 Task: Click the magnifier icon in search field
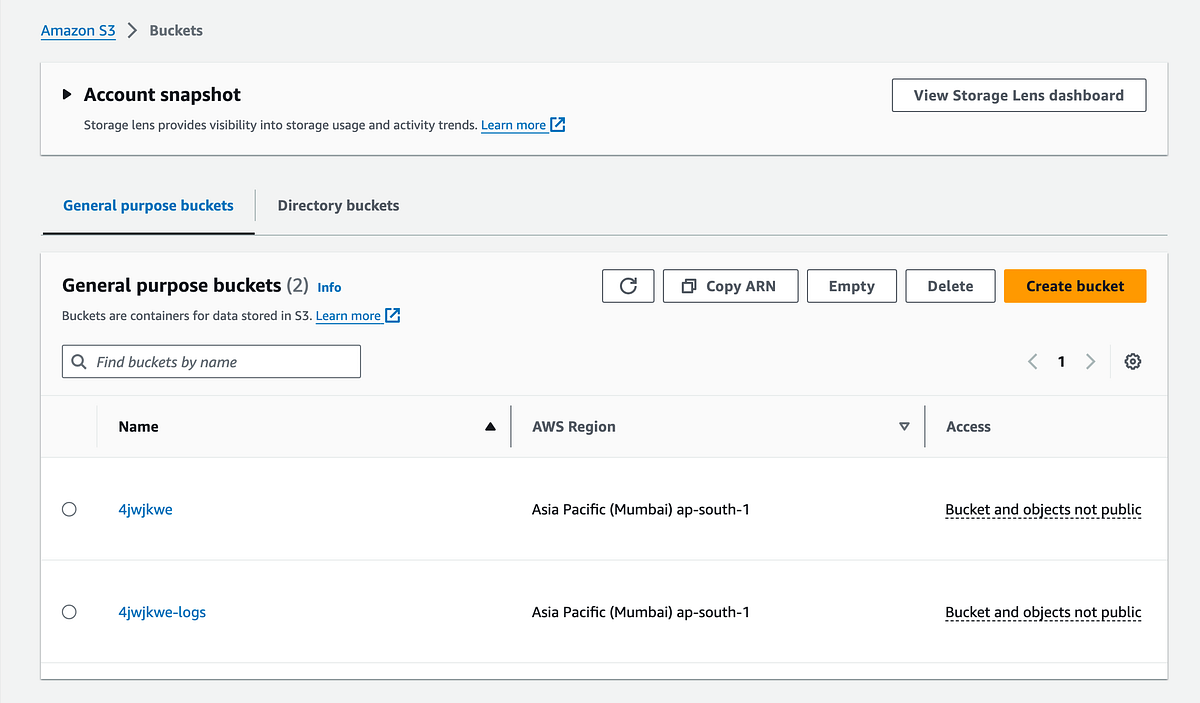tap(79, 361)
